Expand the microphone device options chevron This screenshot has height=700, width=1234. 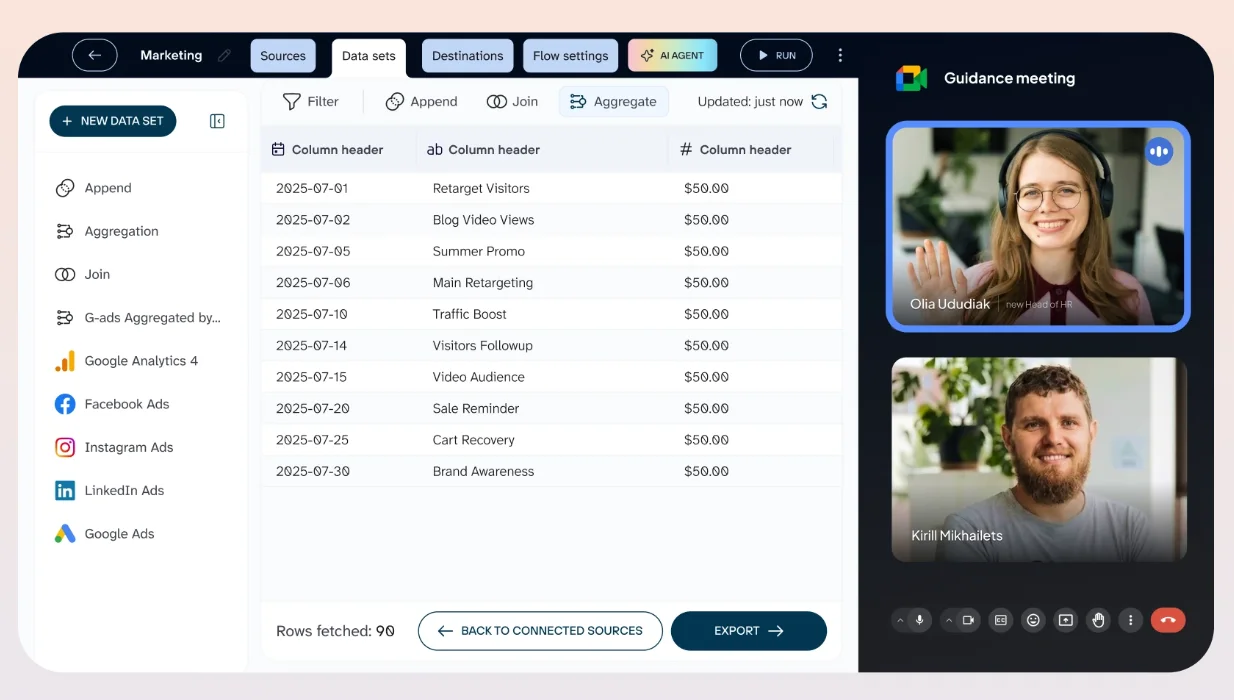[x=899, y=620]
